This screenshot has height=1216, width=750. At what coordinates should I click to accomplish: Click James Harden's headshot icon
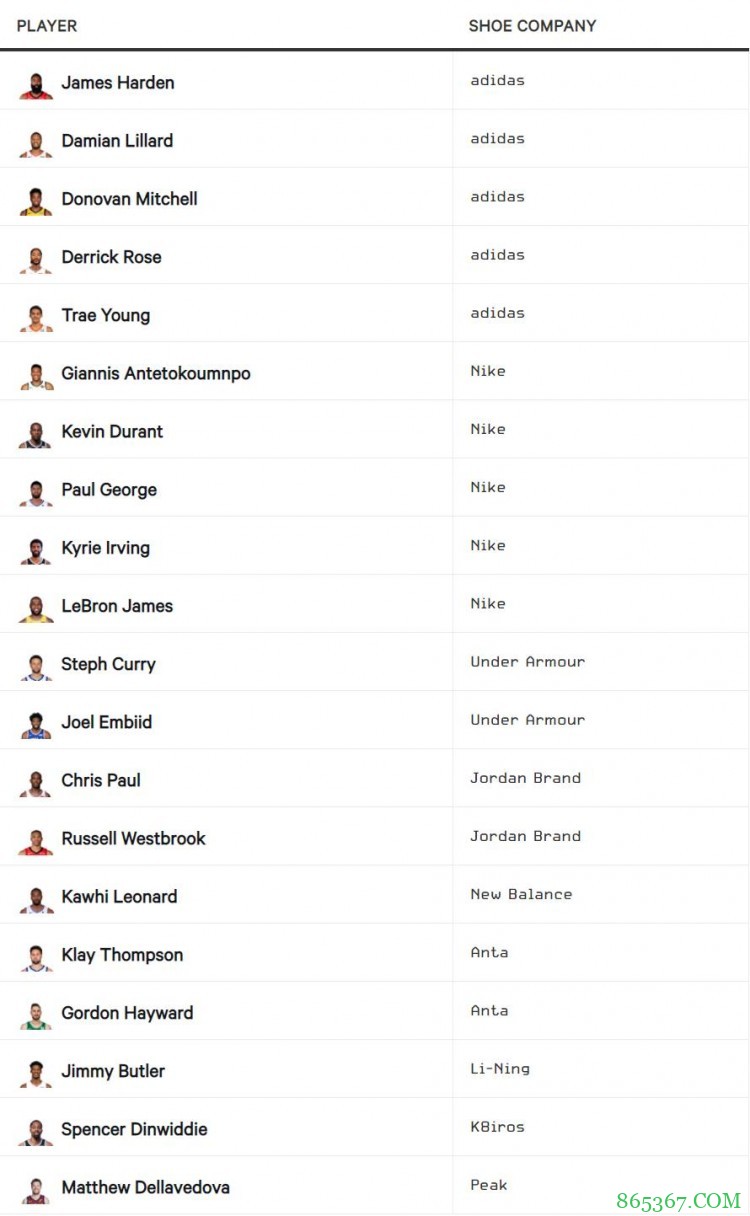[36, 84]
